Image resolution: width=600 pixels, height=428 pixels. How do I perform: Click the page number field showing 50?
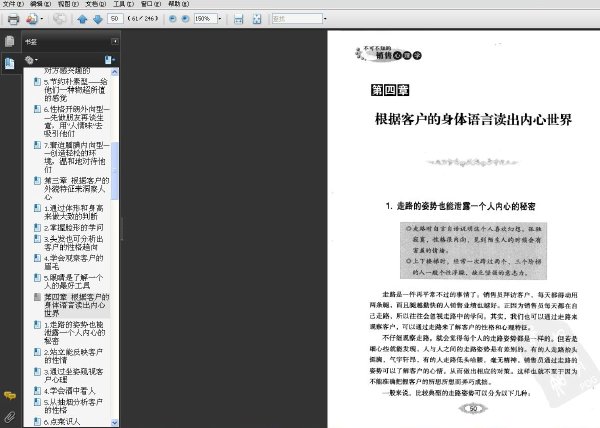(115, 18)
